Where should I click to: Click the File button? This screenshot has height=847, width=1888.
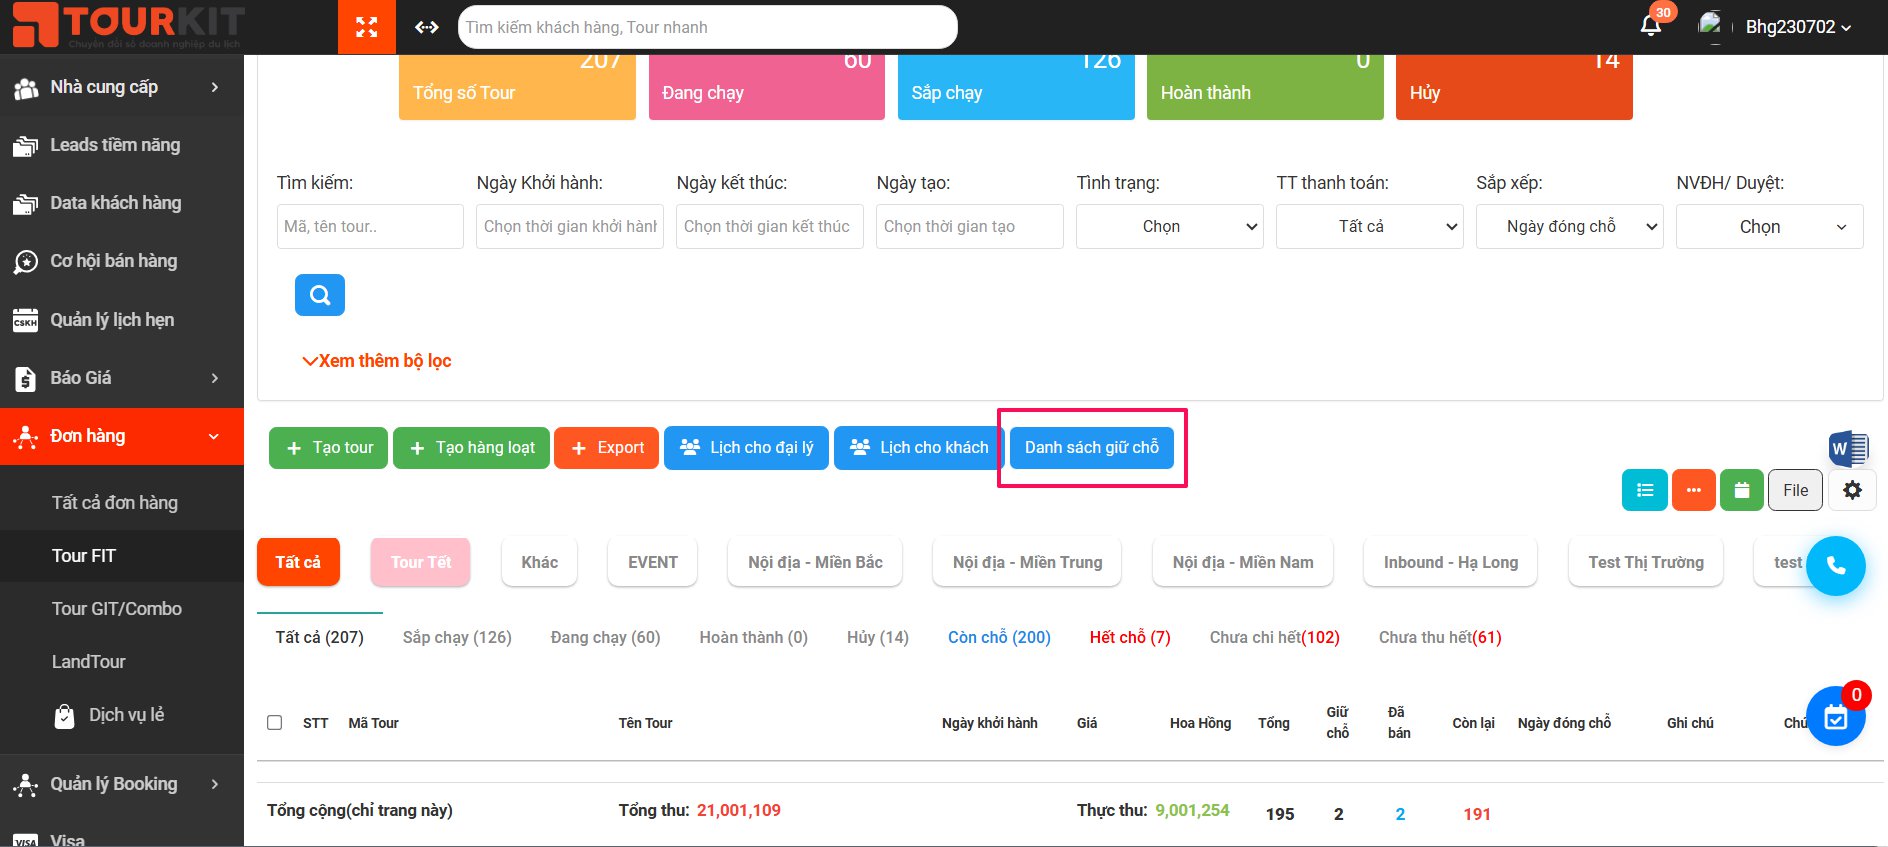(1796, 490)
